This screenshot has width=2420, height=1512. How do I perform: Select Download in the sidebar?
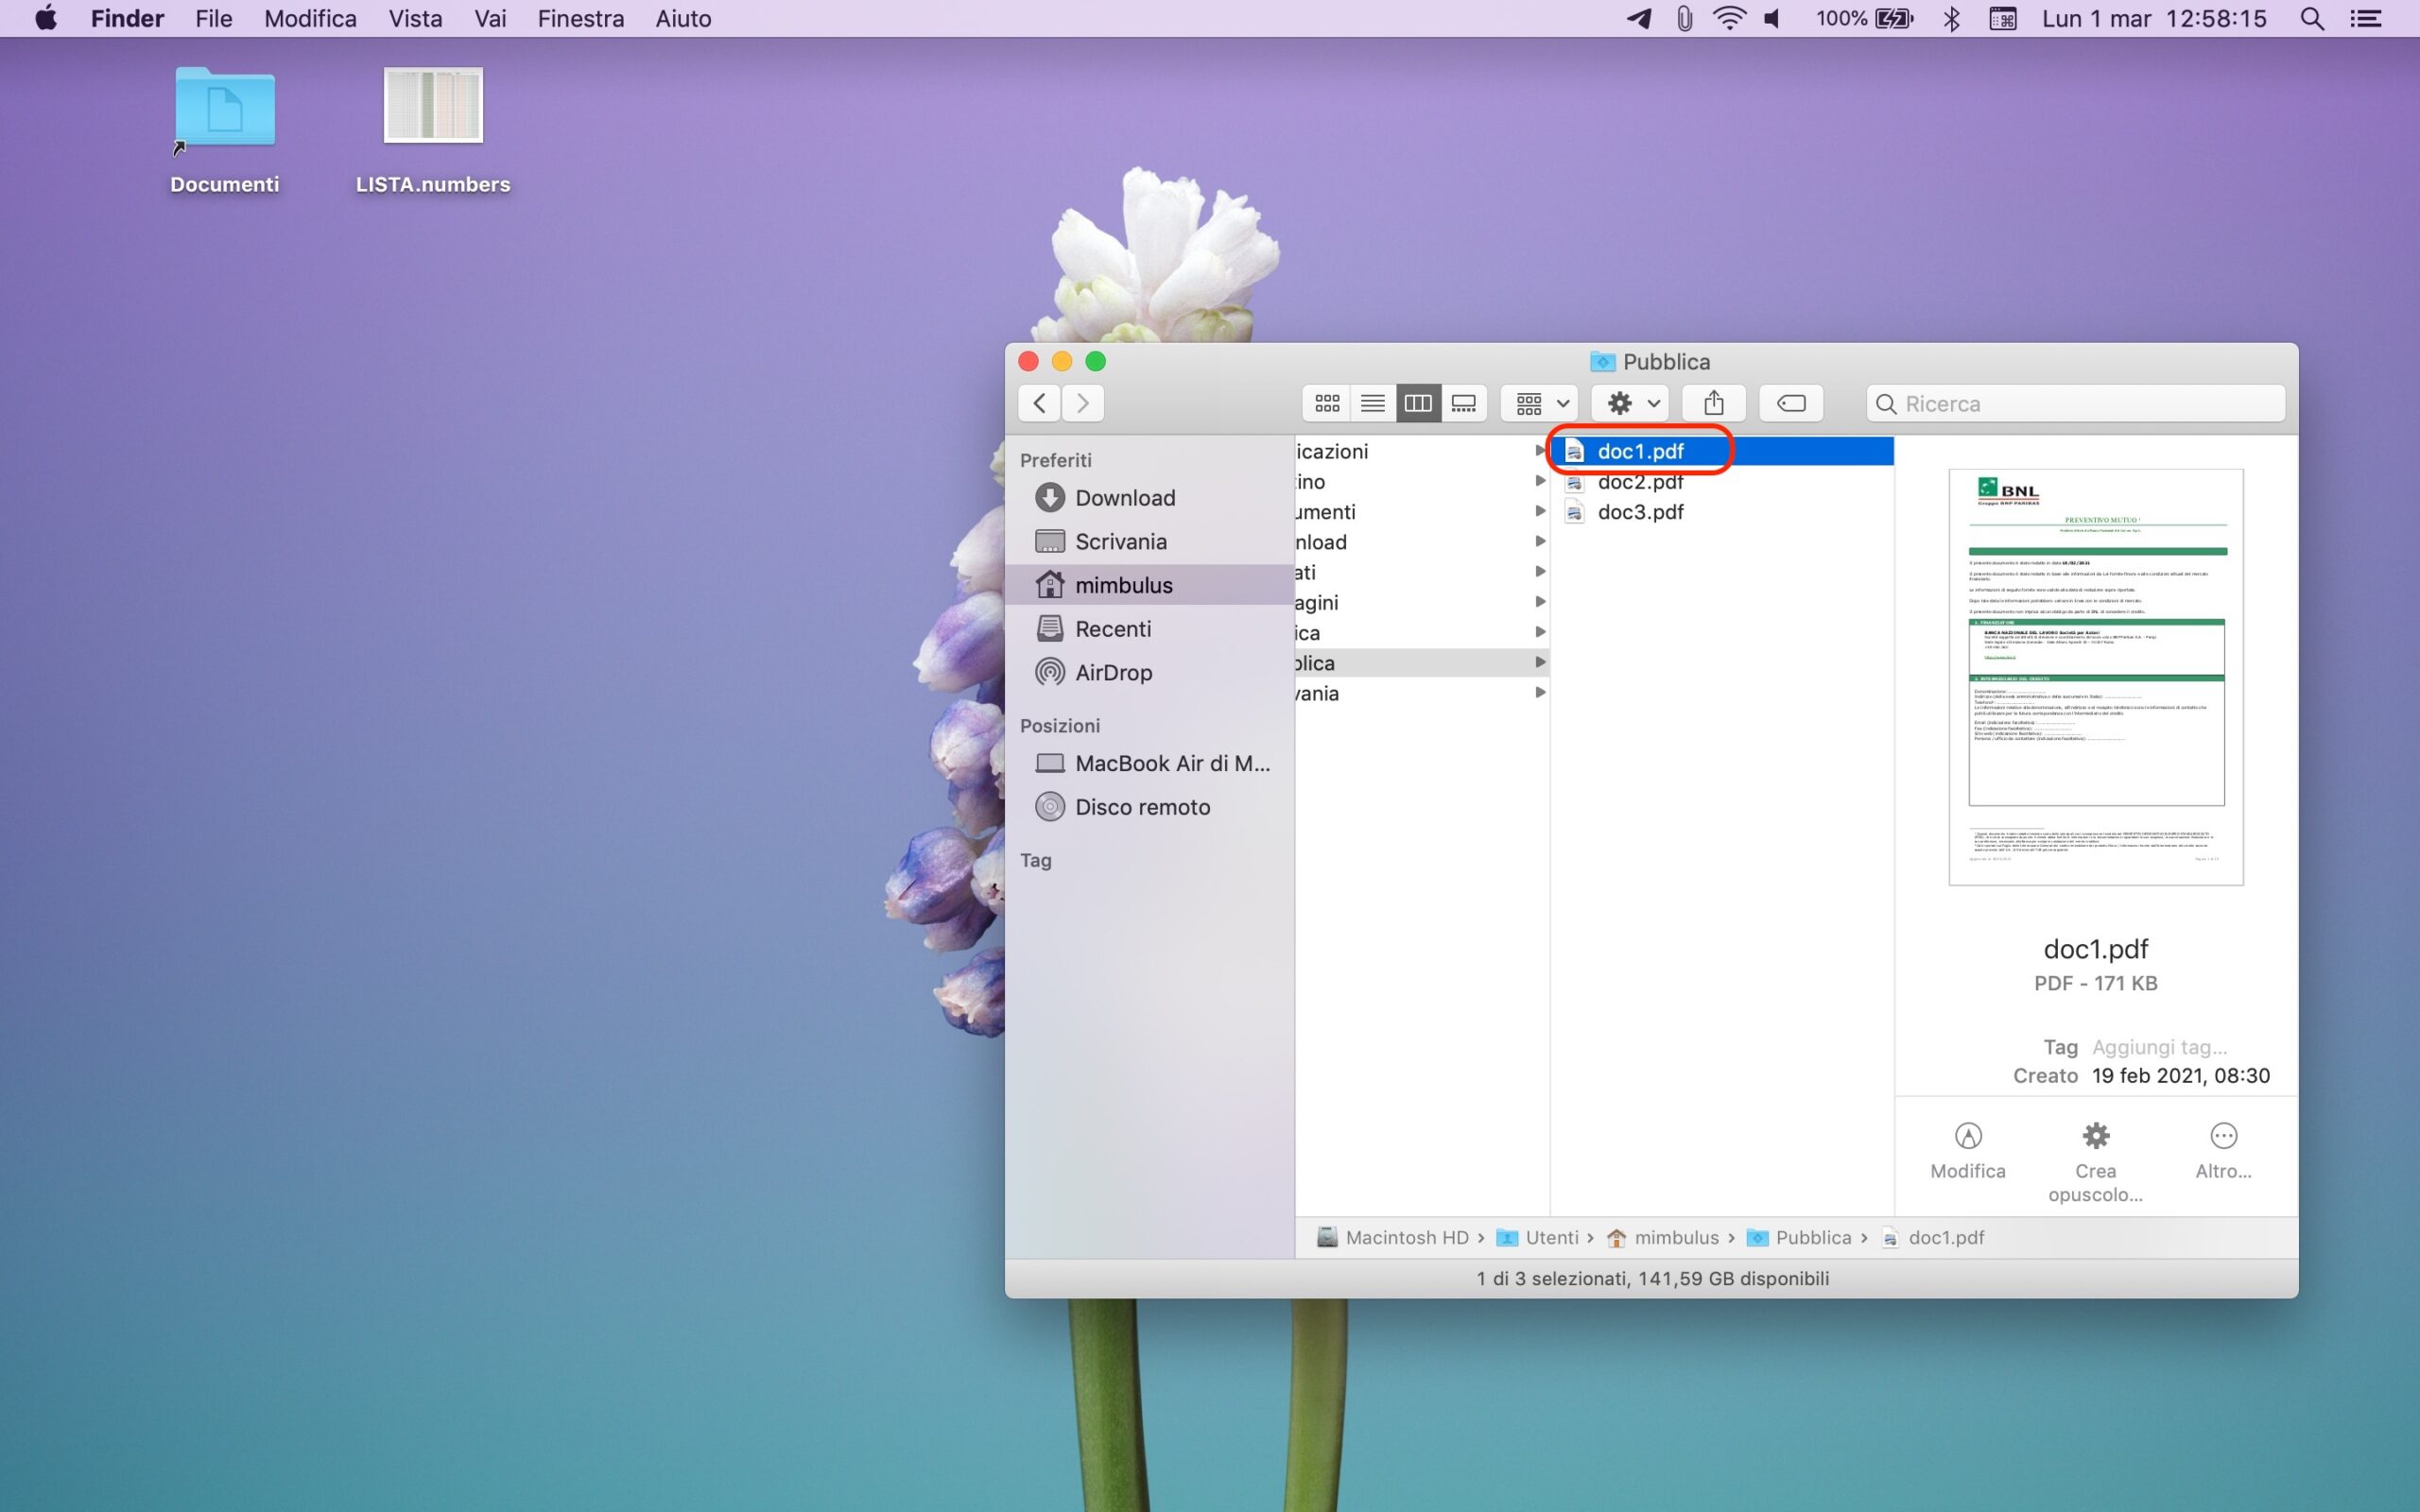point(1124,498)
